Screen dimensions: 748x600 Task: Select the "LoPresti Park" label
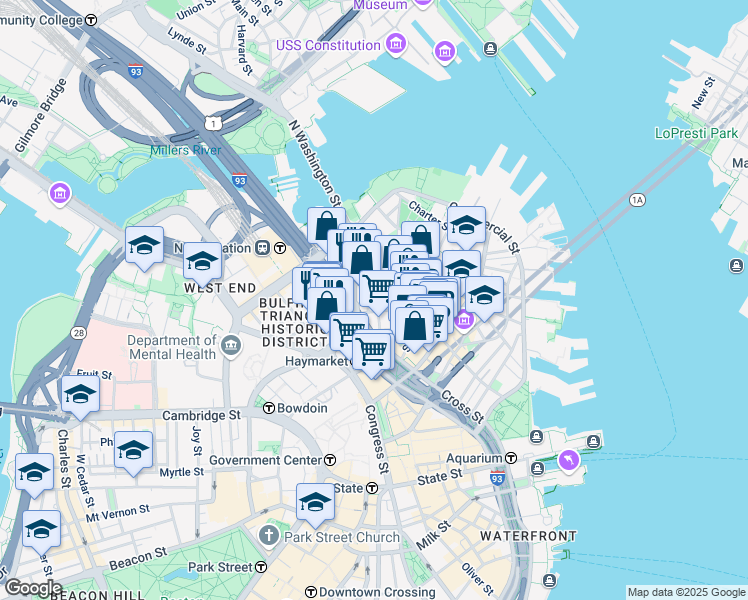(696, 133)
